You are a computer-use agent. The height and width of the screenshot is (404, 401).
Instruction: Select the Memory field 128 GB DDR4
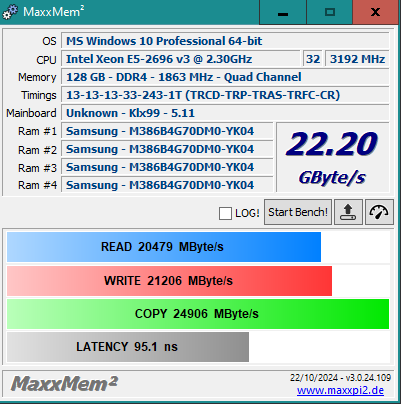click(x=225, y=77)
